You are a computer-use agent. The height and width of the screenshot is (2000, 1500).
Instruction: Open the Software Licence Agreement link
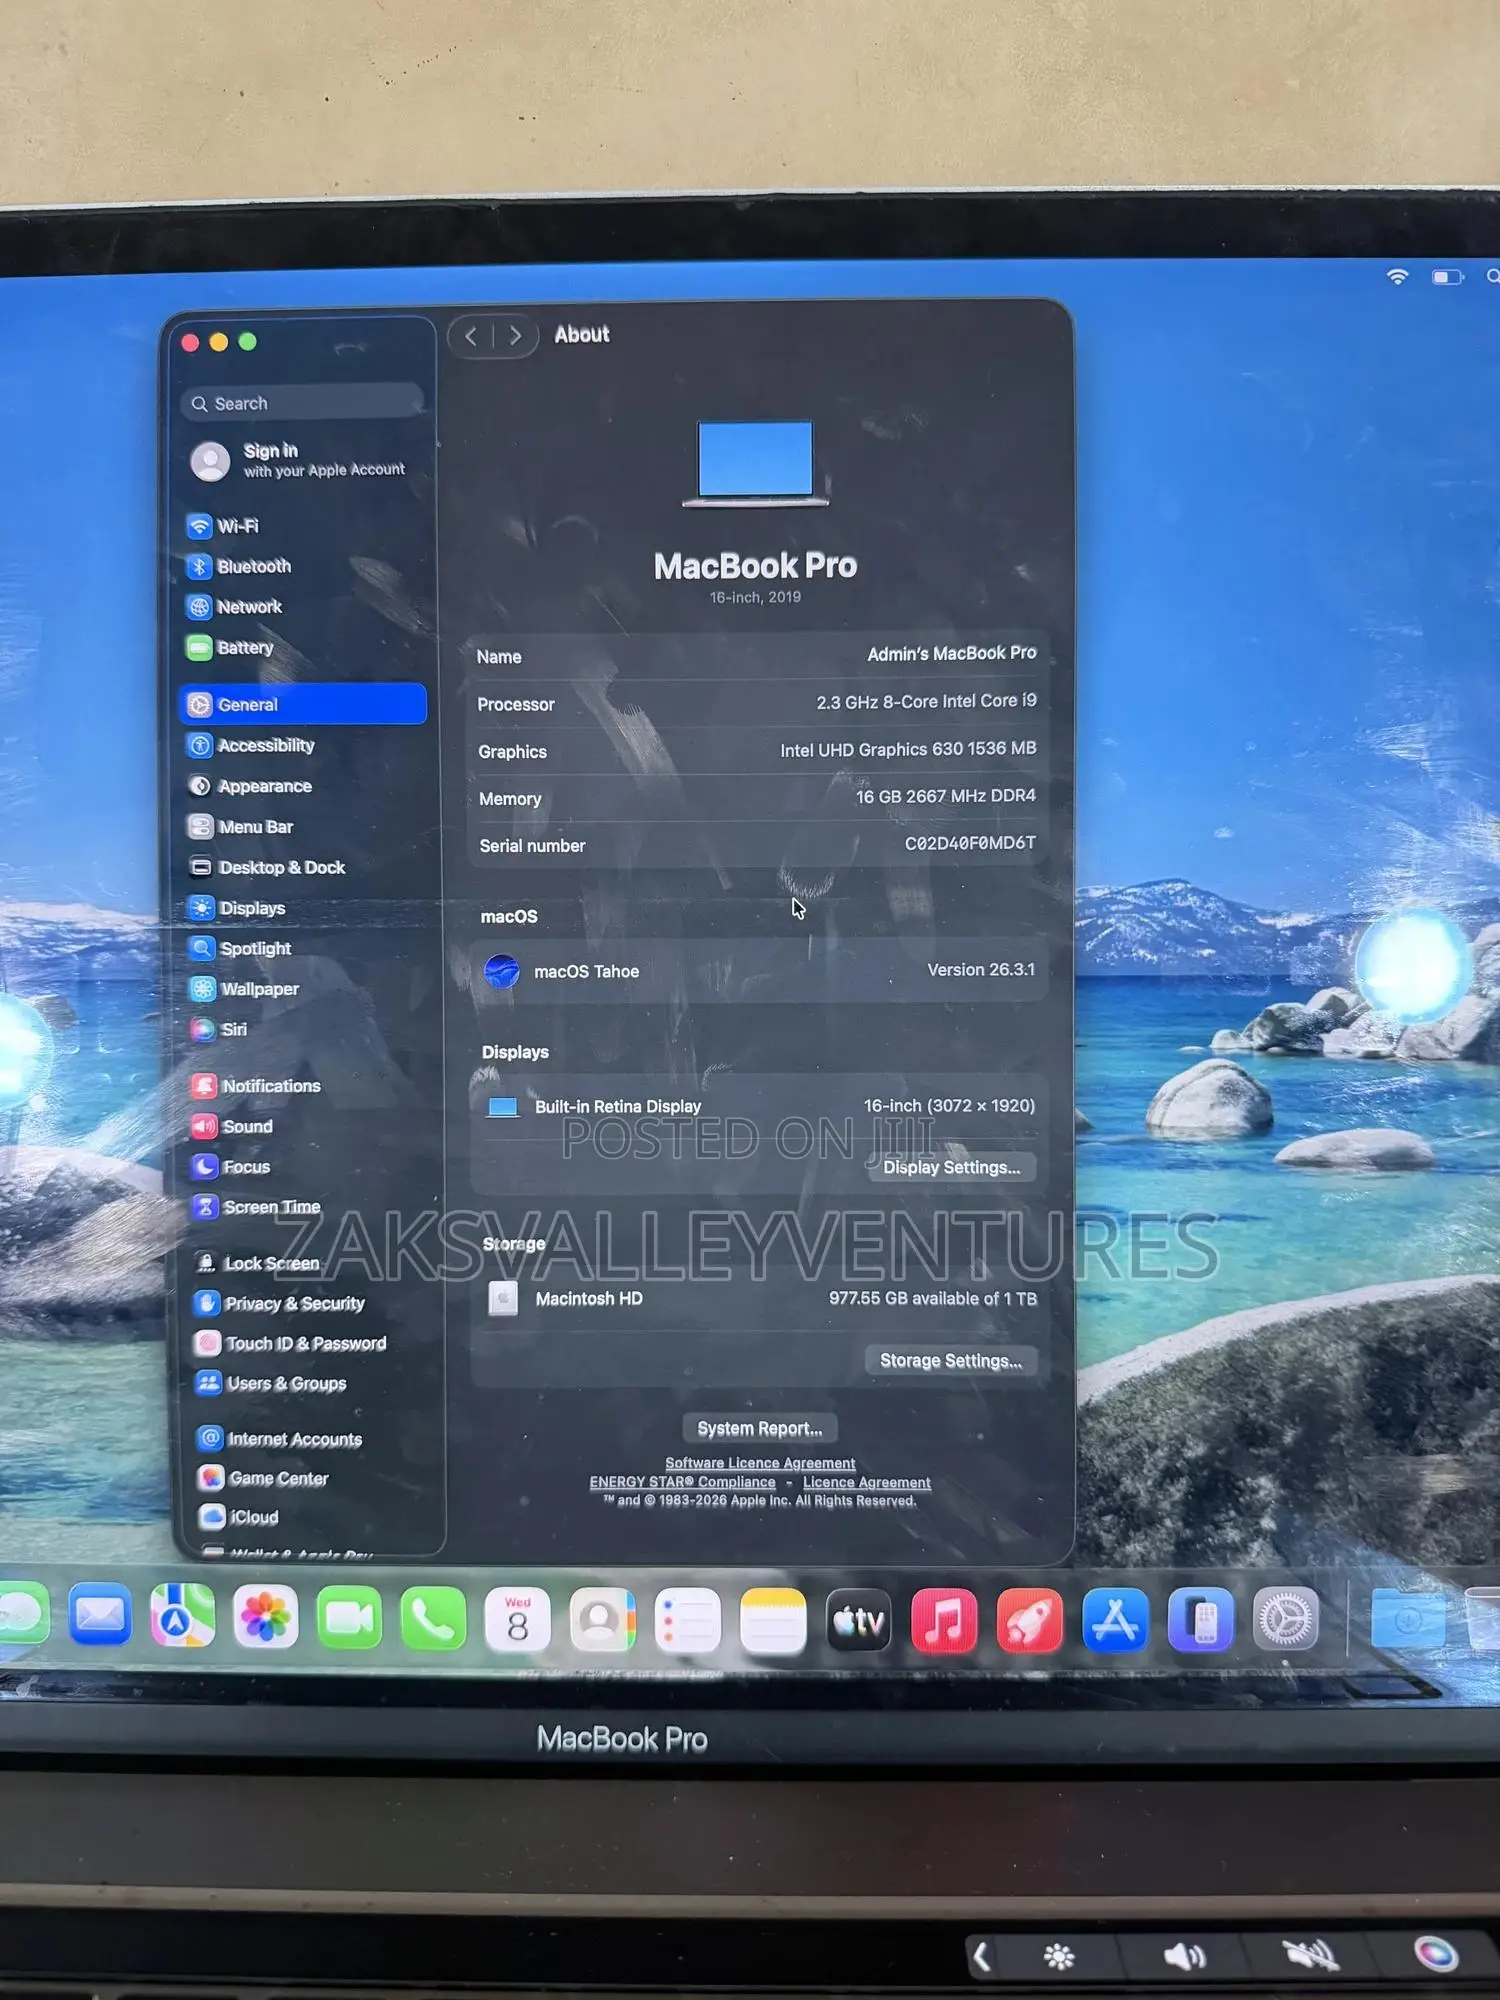click(760, 1463)
